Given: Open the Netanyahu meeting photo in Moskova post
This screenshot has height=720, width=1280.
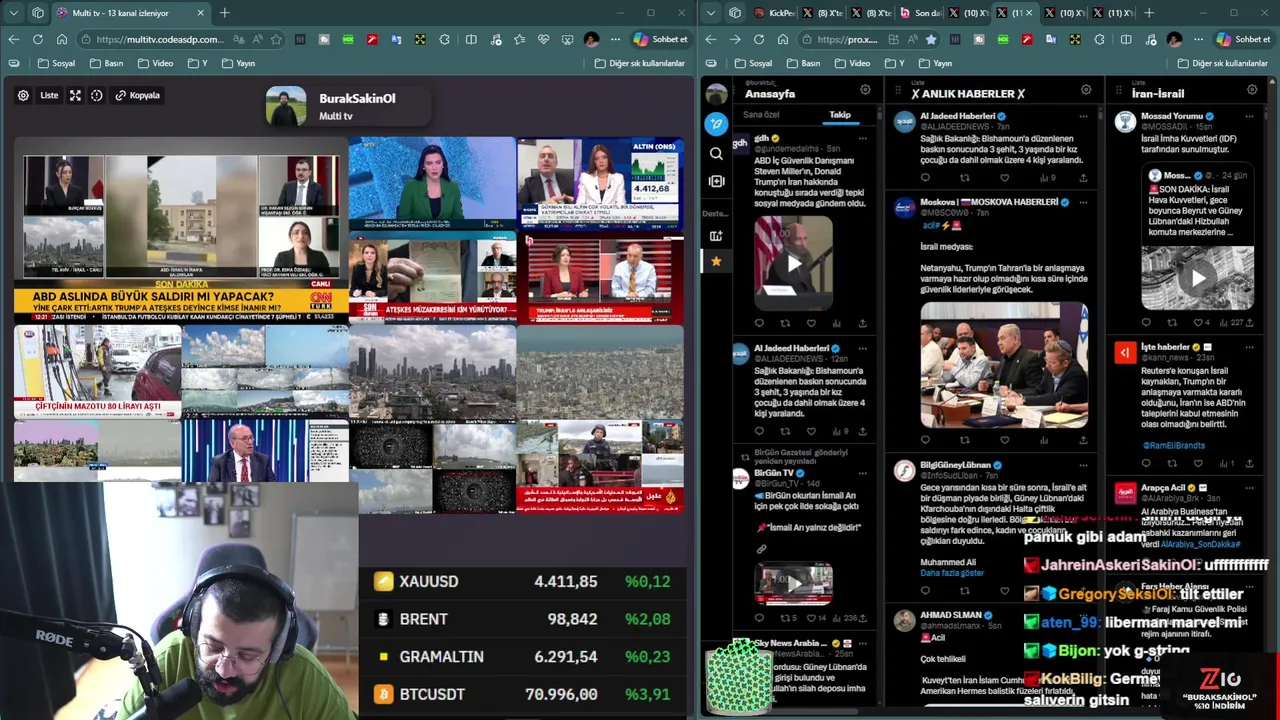Looking at the screenshot, I should click(x=1004, y=365).
